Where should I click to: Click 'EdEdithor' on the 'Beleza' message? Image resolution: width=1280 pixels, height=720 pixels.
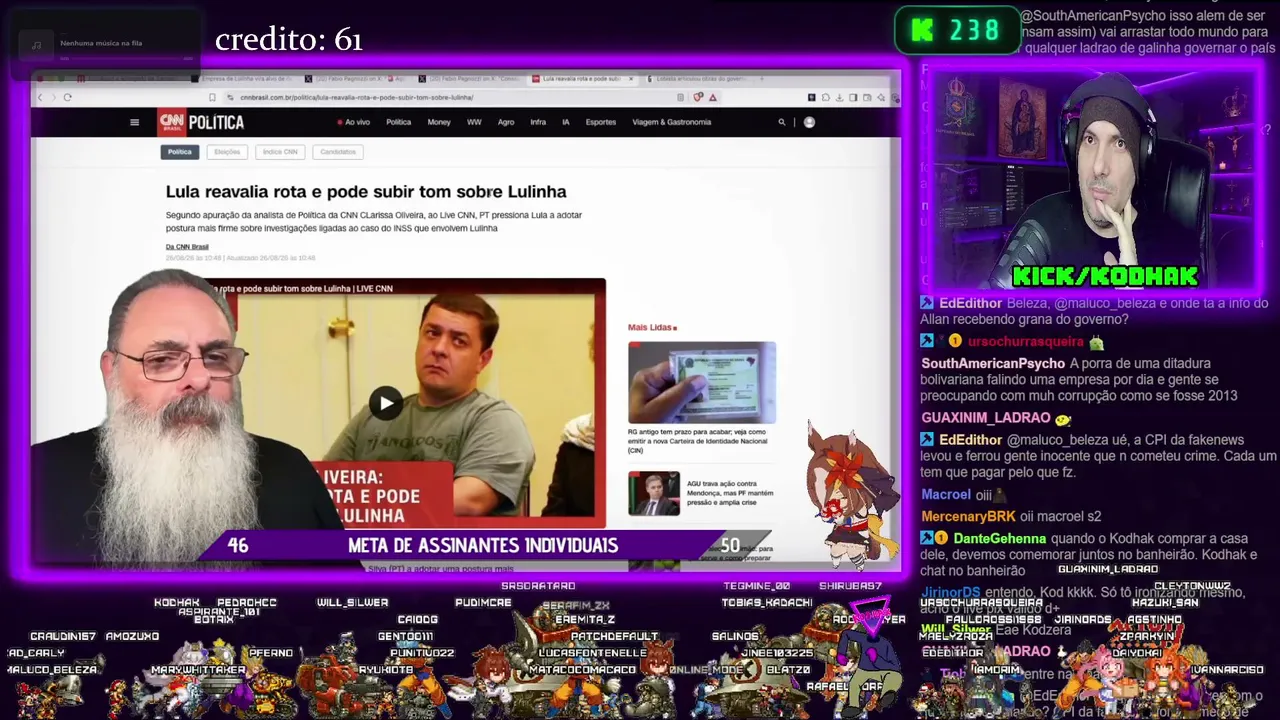(x=970, y=303)
